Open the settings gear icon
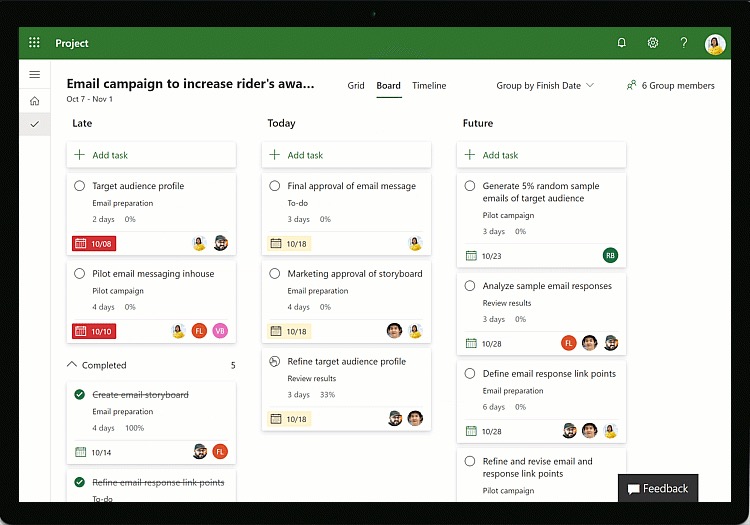 [x=653, y=43]
